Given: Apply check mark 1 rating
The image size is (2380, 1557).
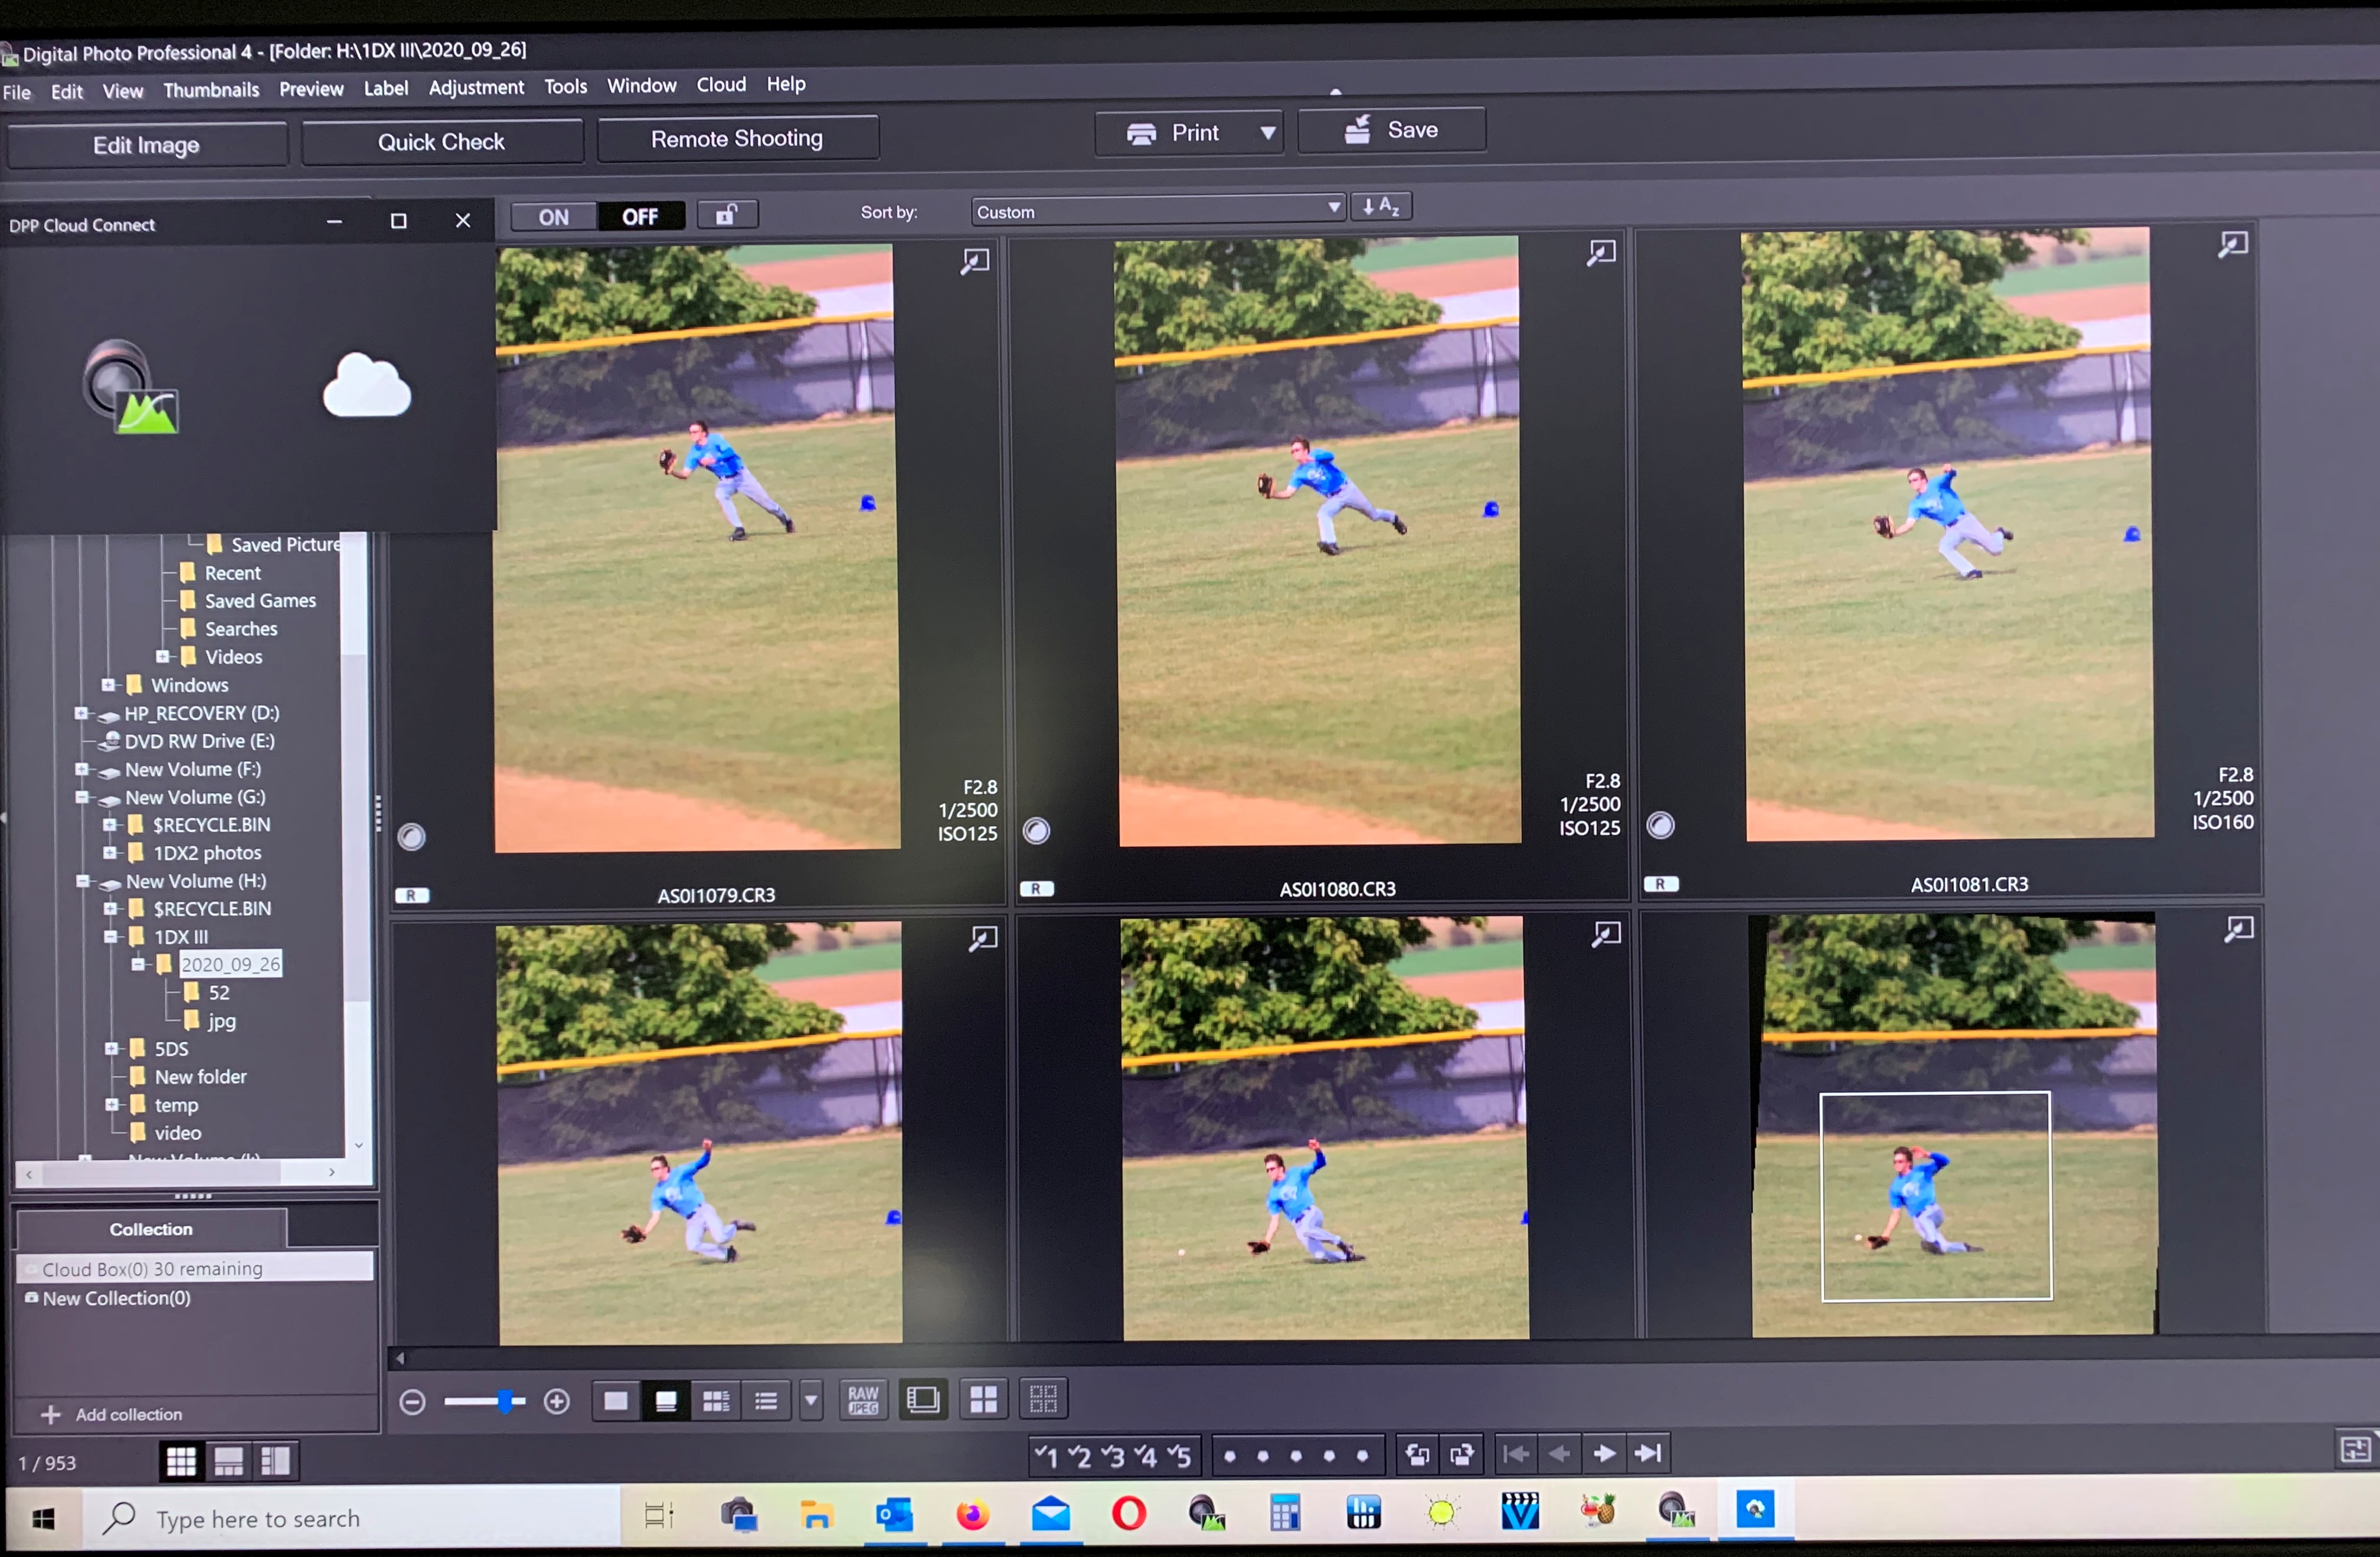Looking at the screenshot, I should (1046, 1456).
